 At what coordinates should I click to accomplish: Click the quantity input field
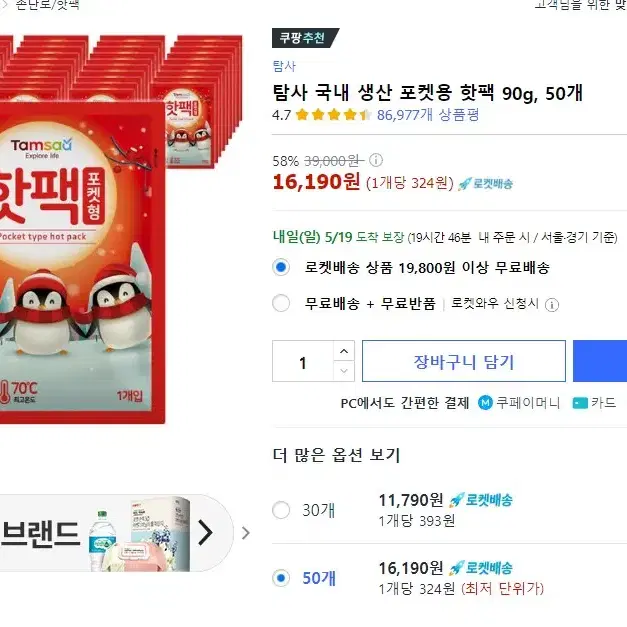[x=303, y=361]
